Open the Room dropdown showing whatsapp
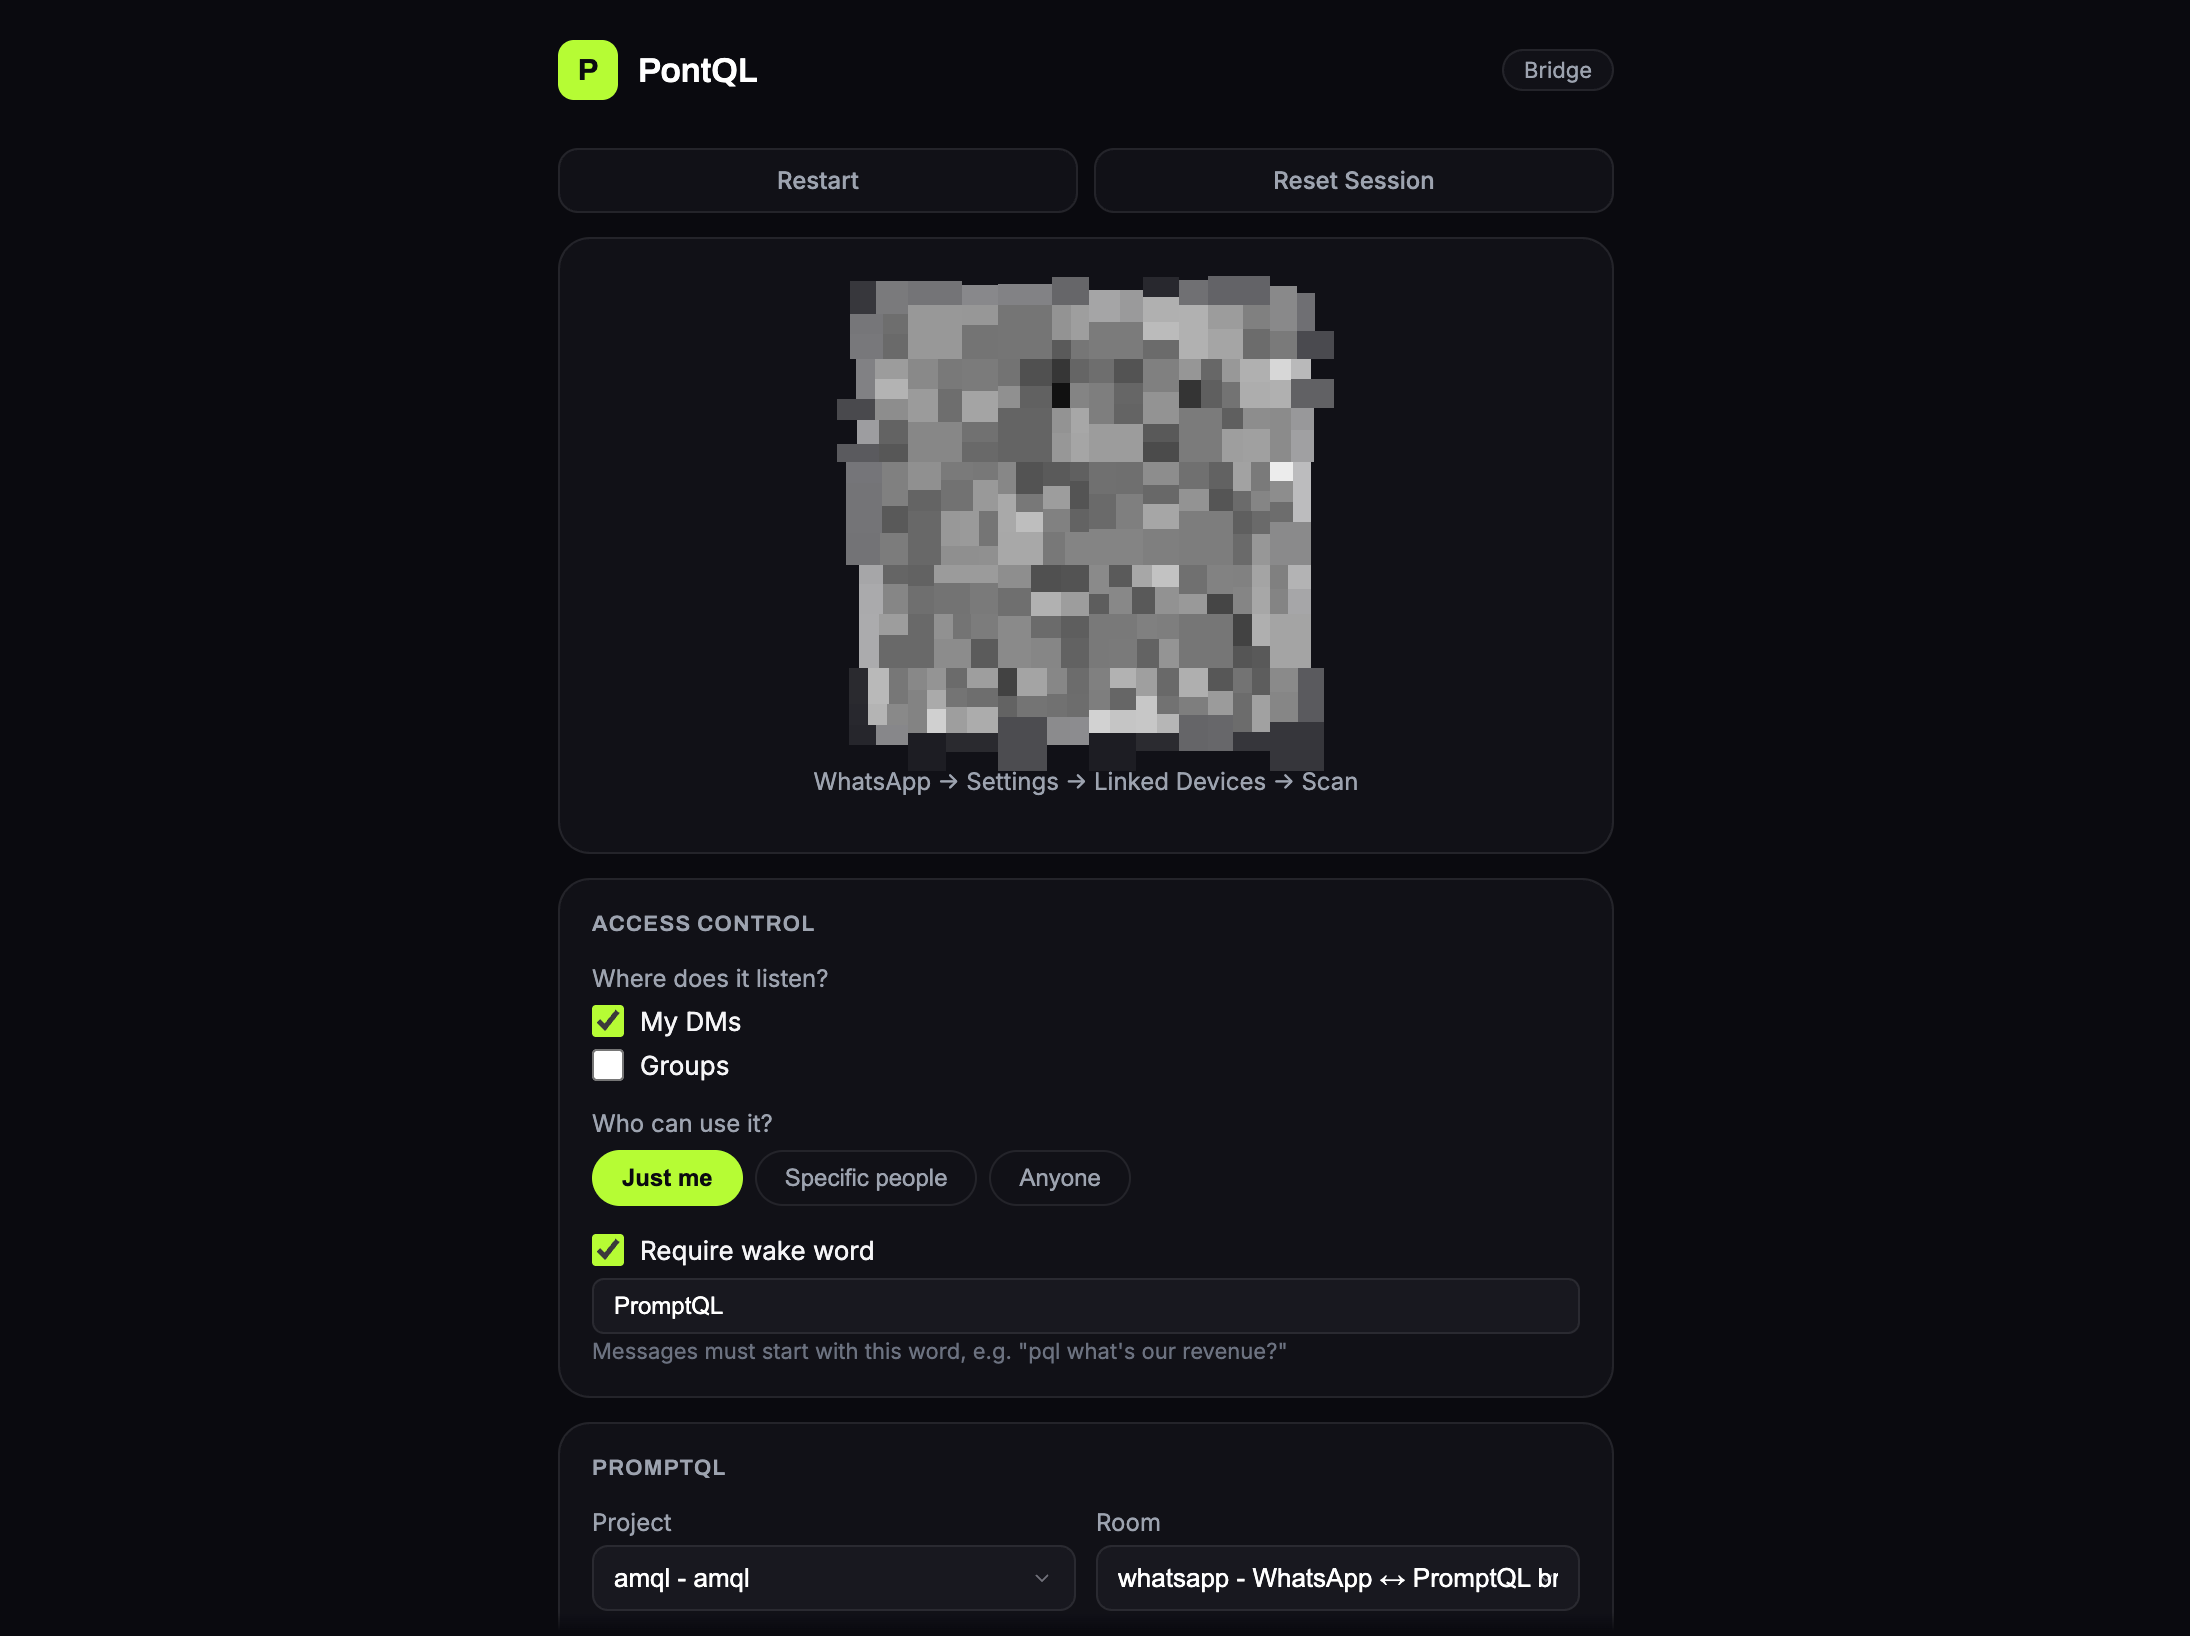 click(1338, 1578)
